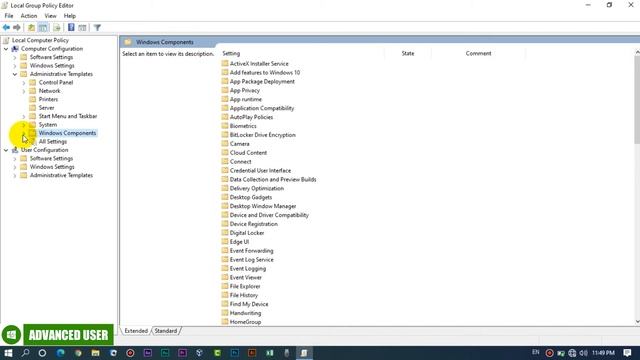Expand Windows Settings under Computer Configuration

pyautogui.click(x=15, y=66)
